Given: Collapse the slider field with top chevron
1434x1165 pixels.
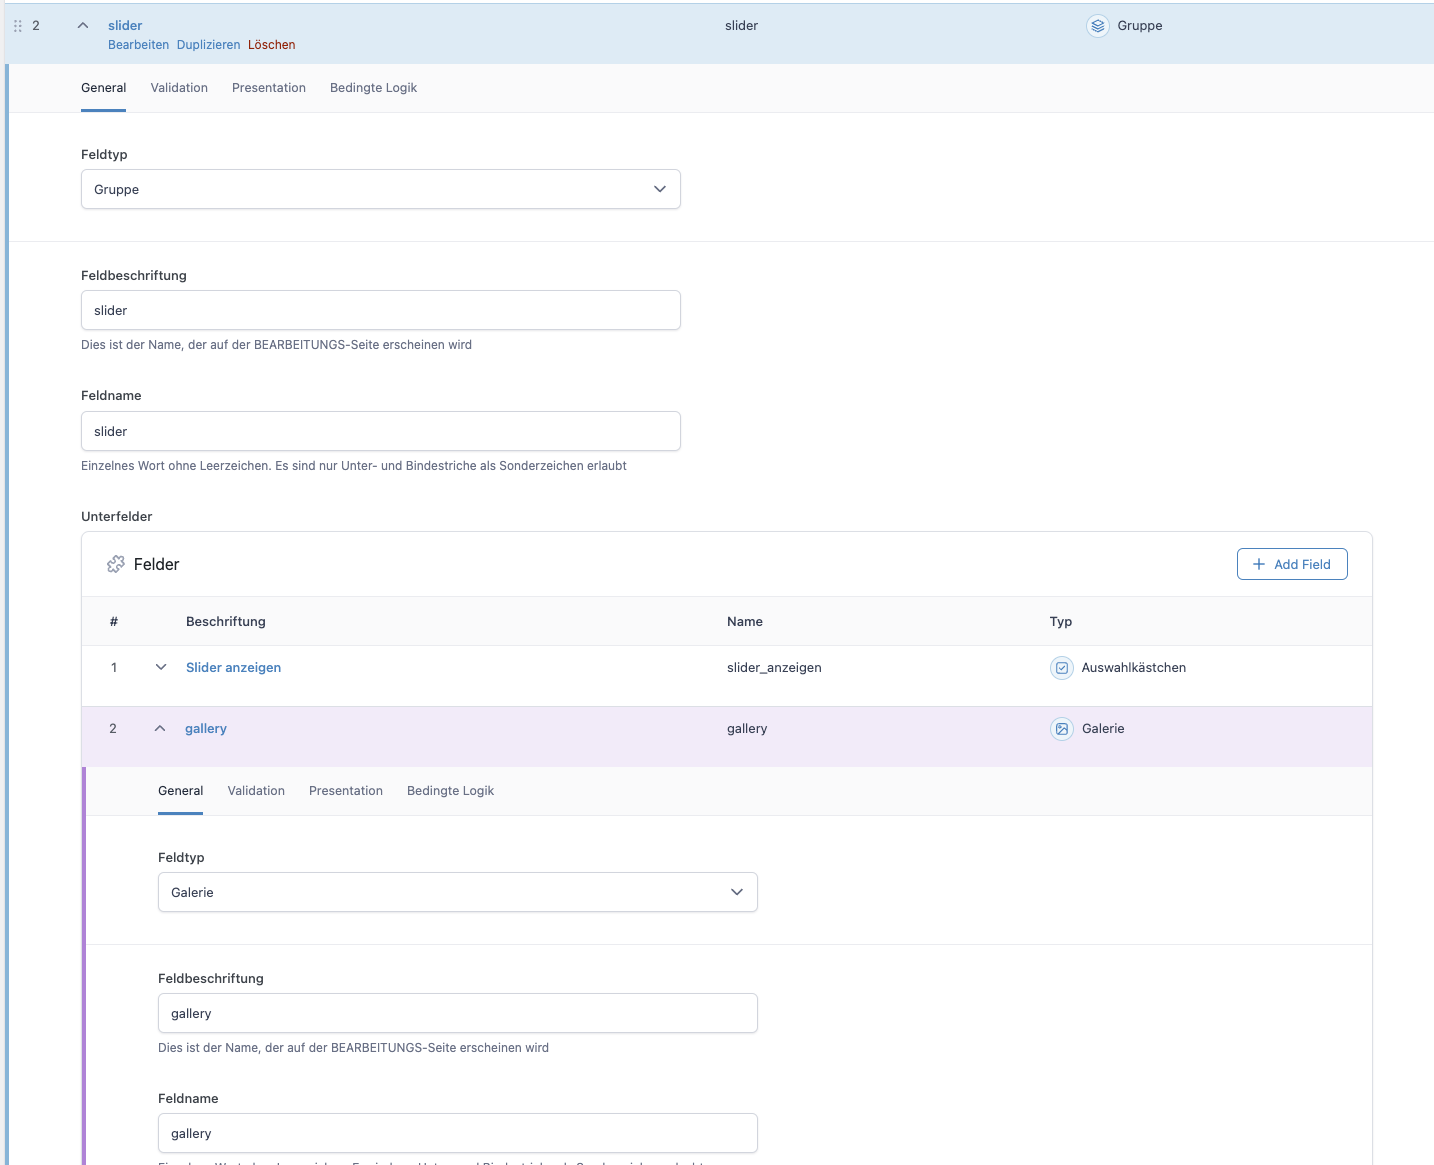Looking at the screenshot, I should [83, 26].
